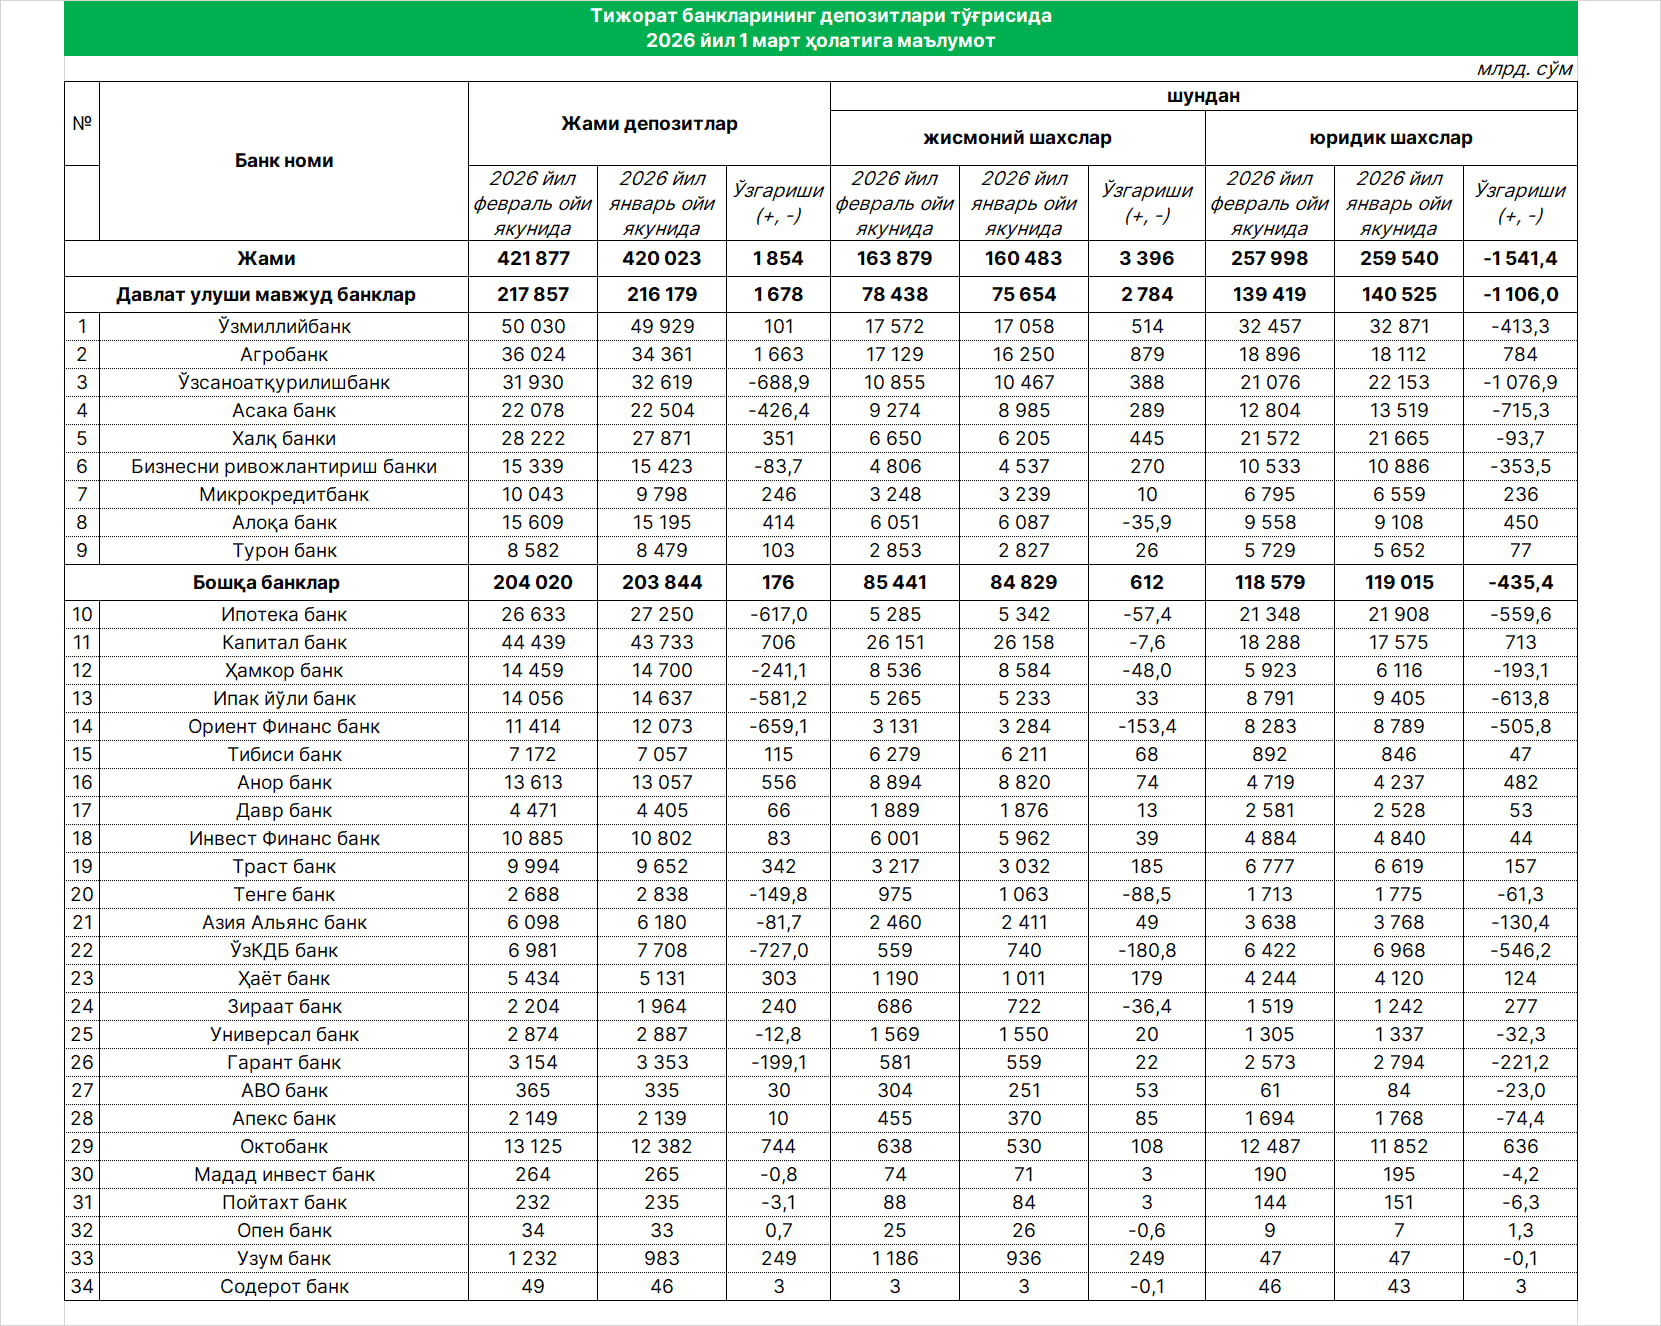Select the "Давлат улуши мавжуд банклар" row label
1661x1326 pixels.
click(266, 295)
